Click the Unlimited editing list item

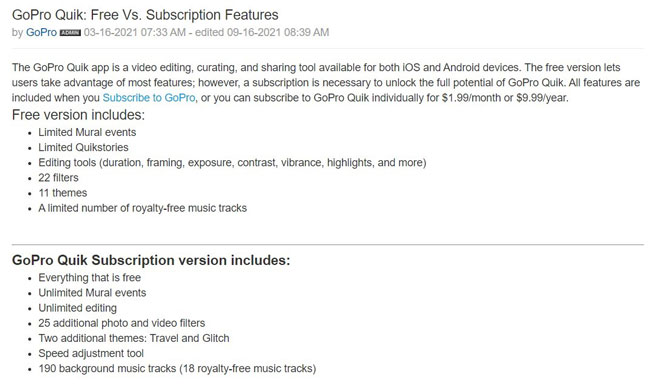click(x=78, y=308)
